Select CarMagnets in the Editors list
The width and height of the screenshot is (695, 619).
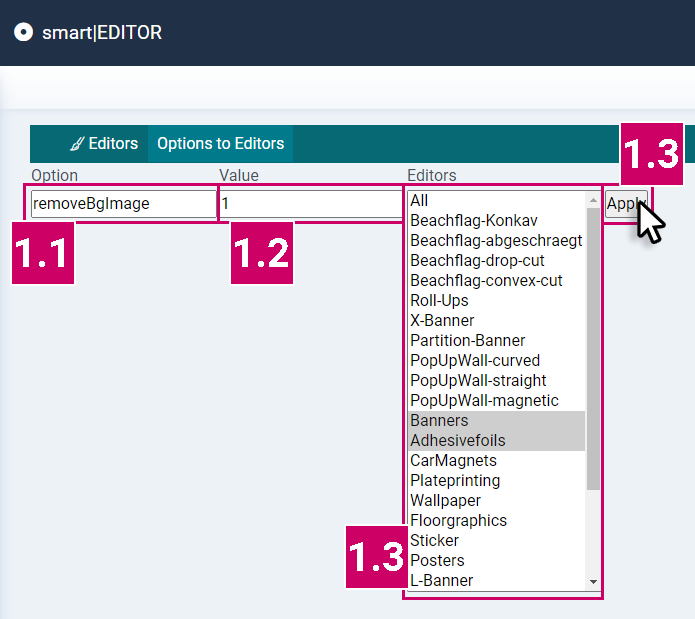(496, 460)
